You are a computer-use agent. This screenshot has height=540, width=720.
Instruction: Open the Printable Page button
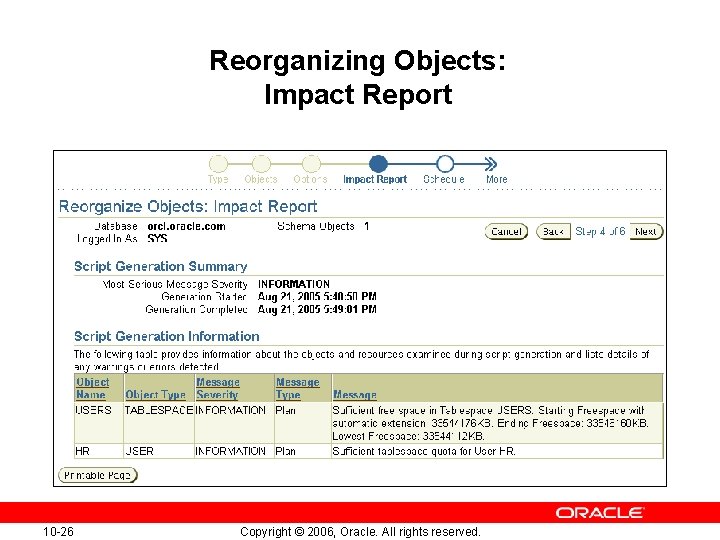click(98, 475)
